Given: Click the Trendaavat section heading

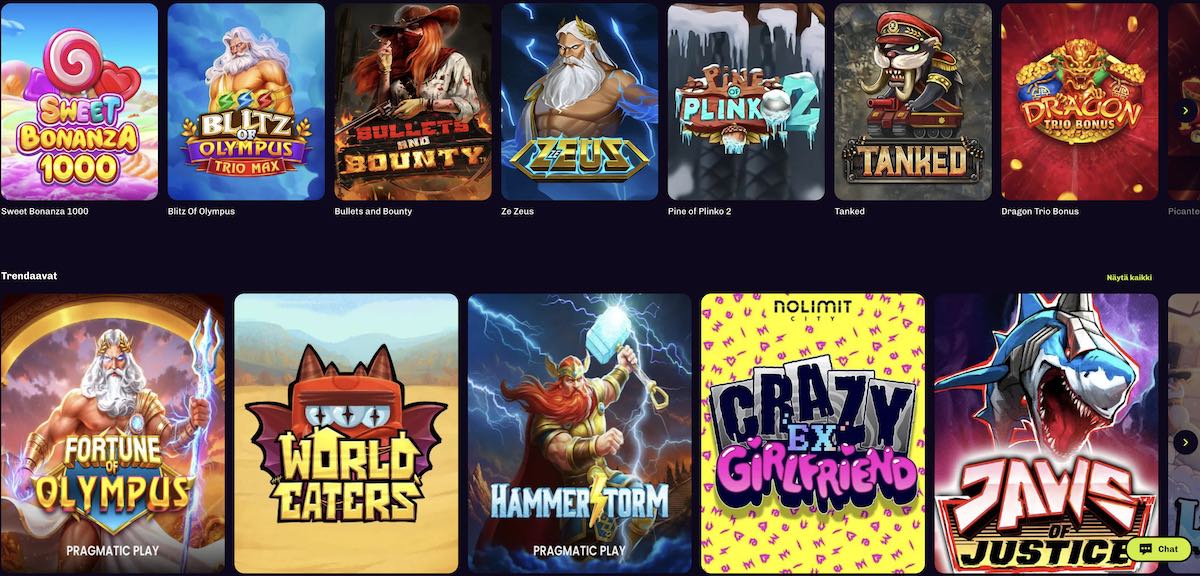Looking at the screenshot, I should coord(29,276).
